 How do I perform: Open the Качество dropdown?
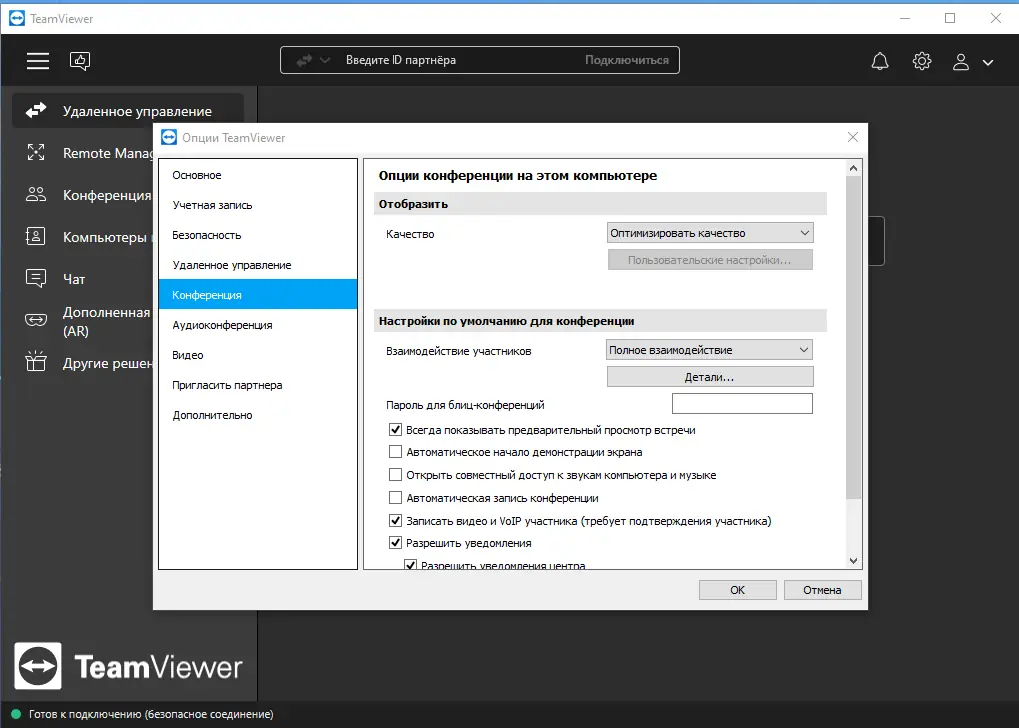click(710, 233)
